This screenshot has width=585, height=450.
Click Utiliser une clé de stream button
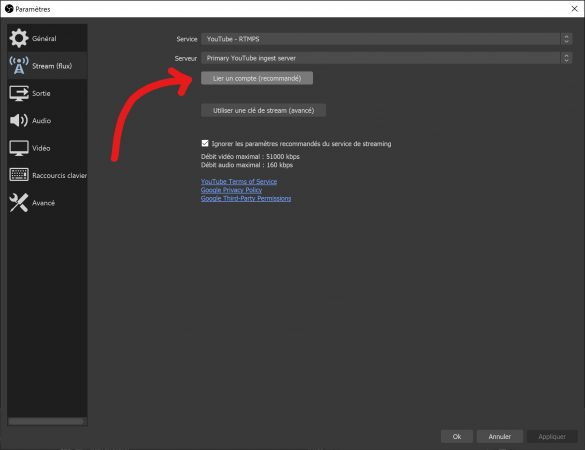click(263, 110)
